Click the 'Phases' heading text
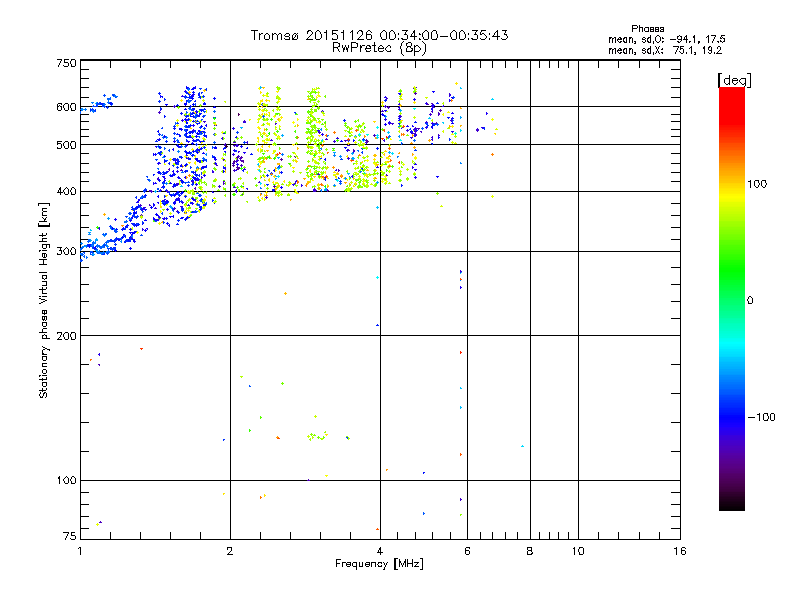The width and height of the screenshot is (800, 600). click(x=647, y=29)
